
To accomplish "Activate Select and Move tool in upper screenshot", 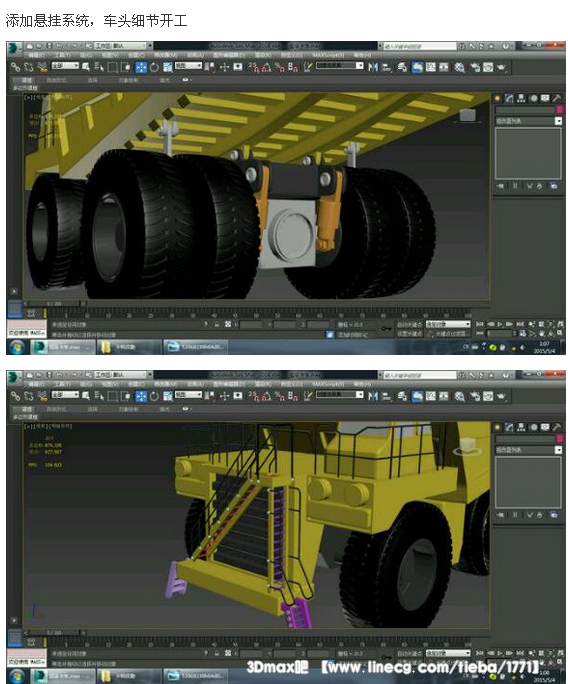I will point(140,67).
